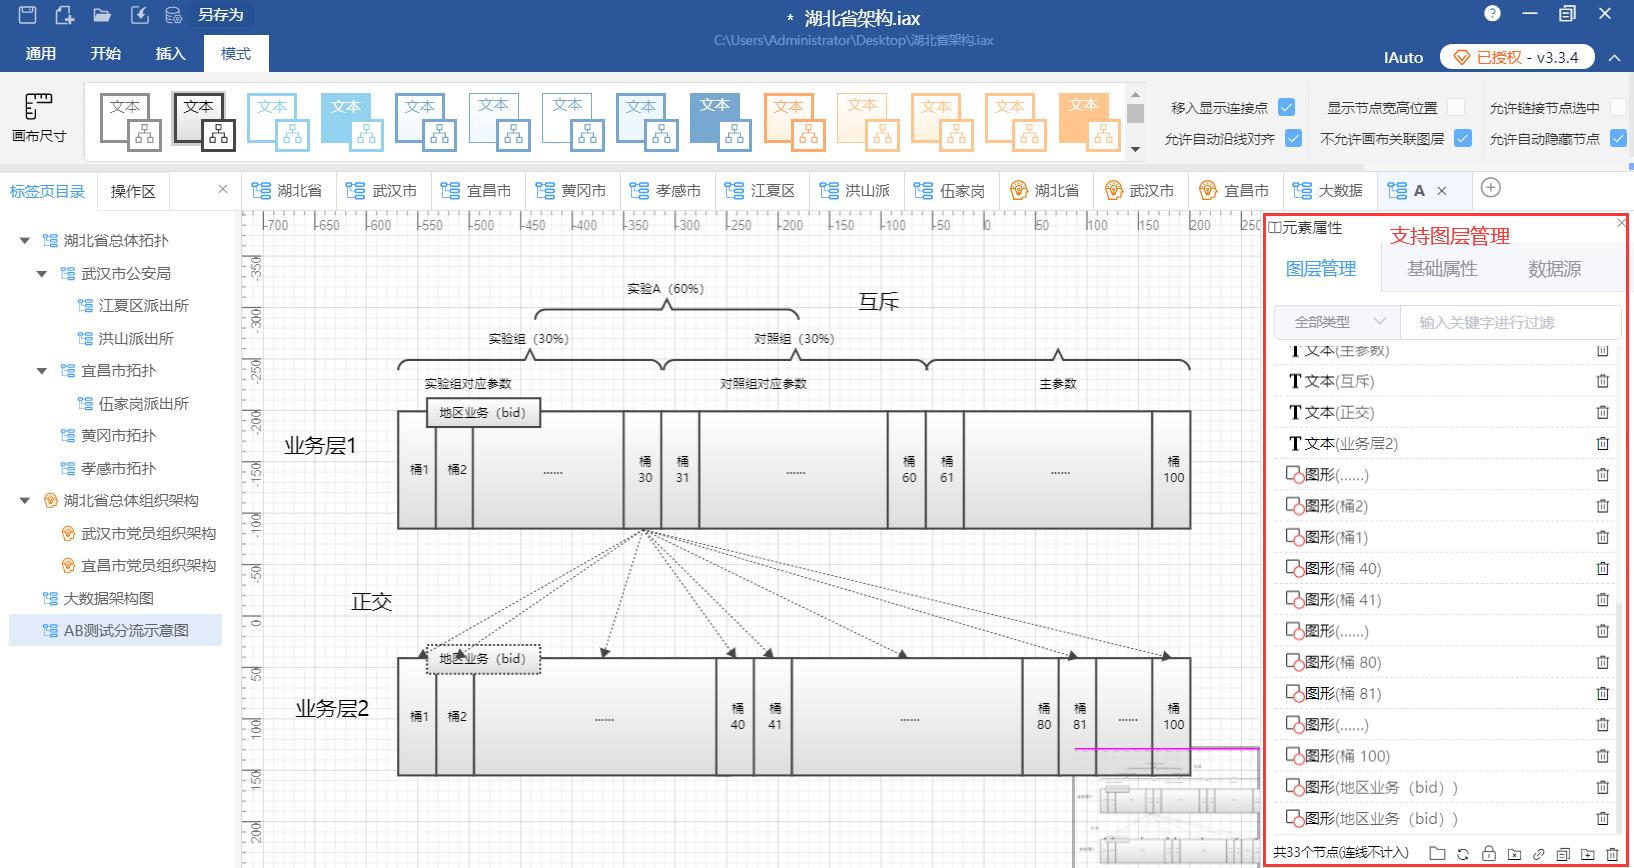Click the lock icon in layer panel footer
The width and height of the screenshot is (1634, 868).
[1489, 853]
